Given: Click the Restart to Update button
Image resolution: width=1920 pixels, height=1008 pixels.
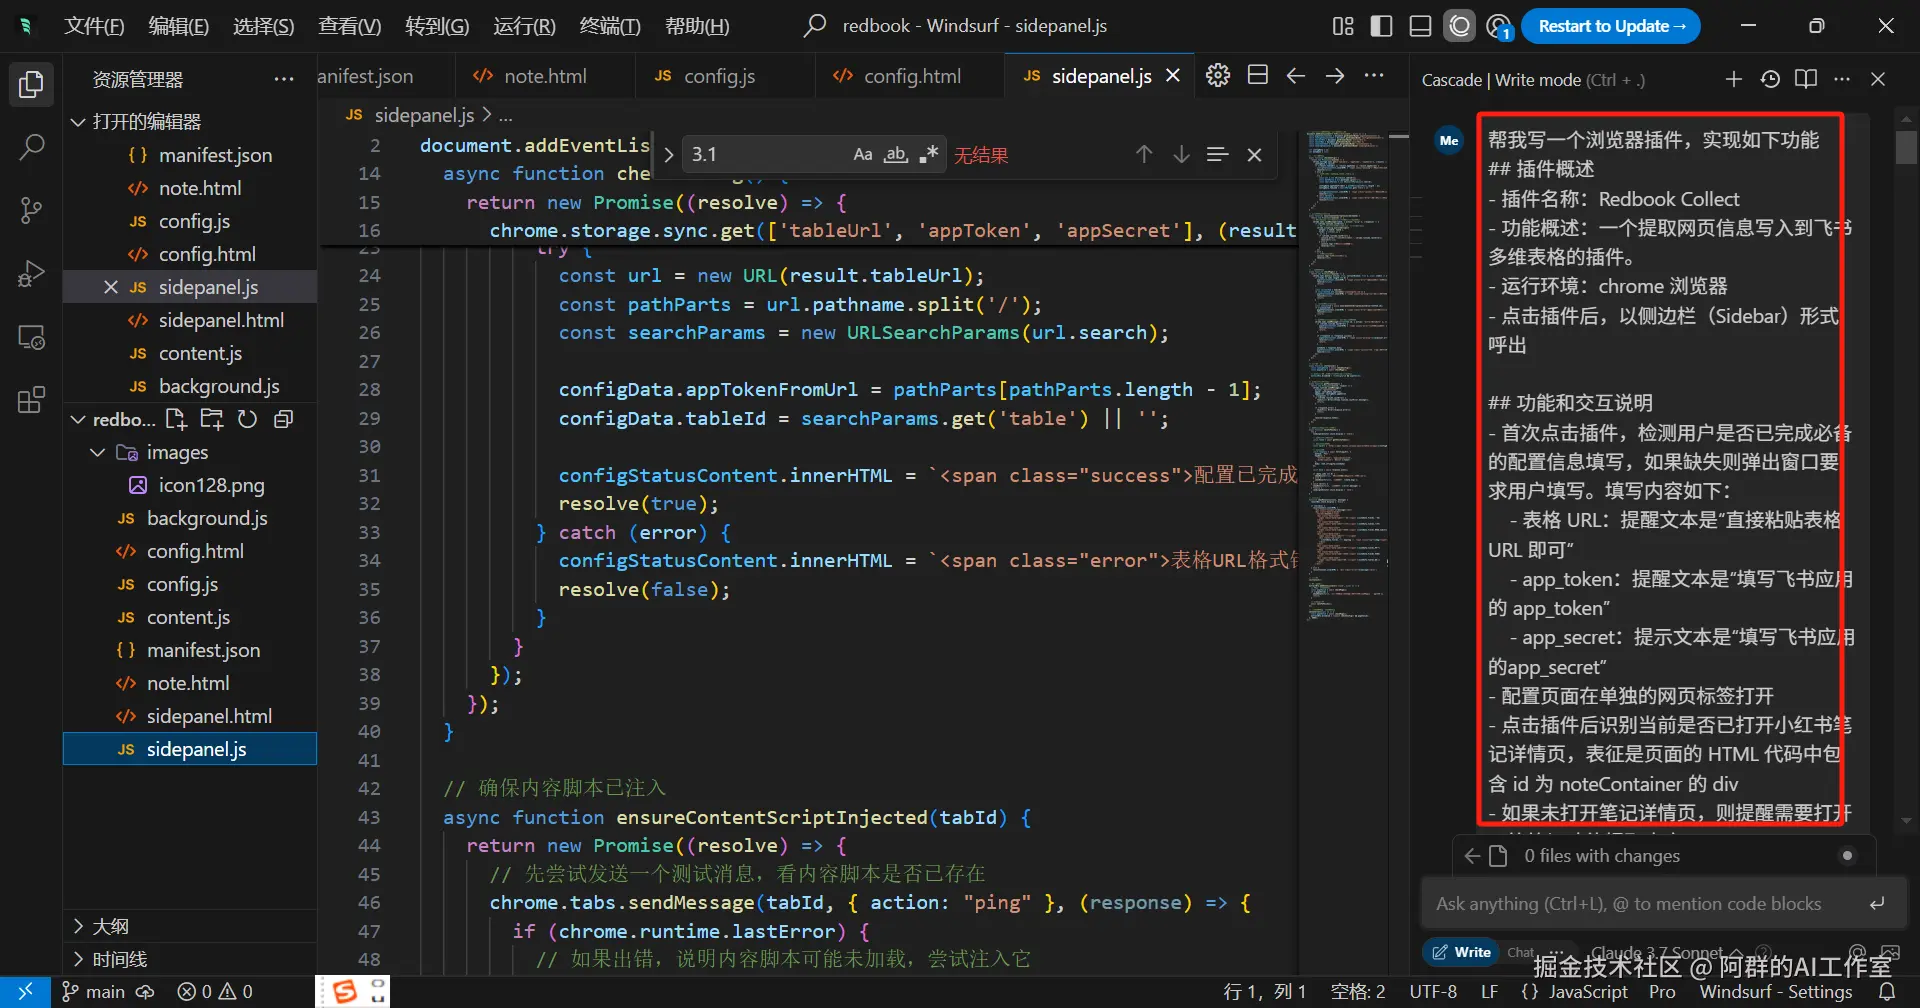Looking at the screenshot, I should pyautogui.click(x=1610, y=26).
